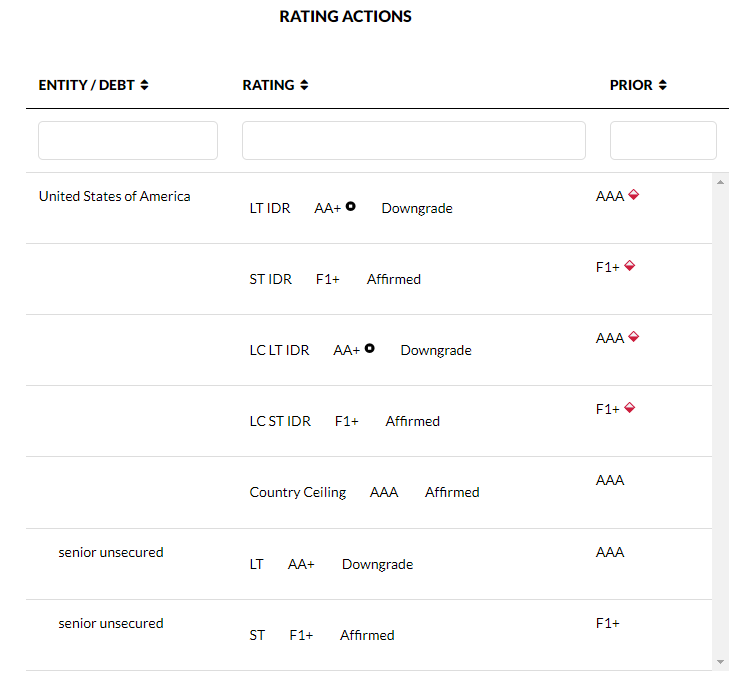Sort by Prior column arrows
Image resolution: width=754 pixels, height=679 pixels.
[x=663, y=85]
